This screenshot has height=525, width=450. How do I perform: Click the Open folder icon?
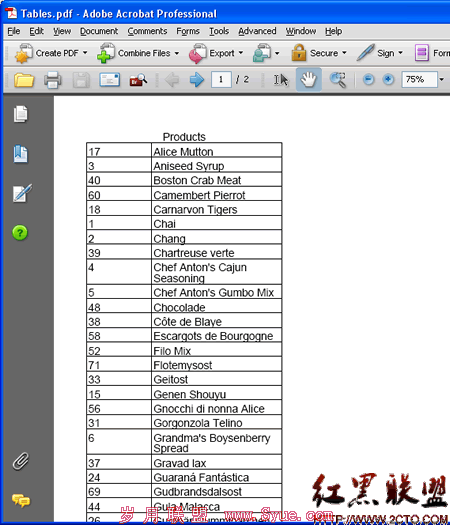[24, 80]
